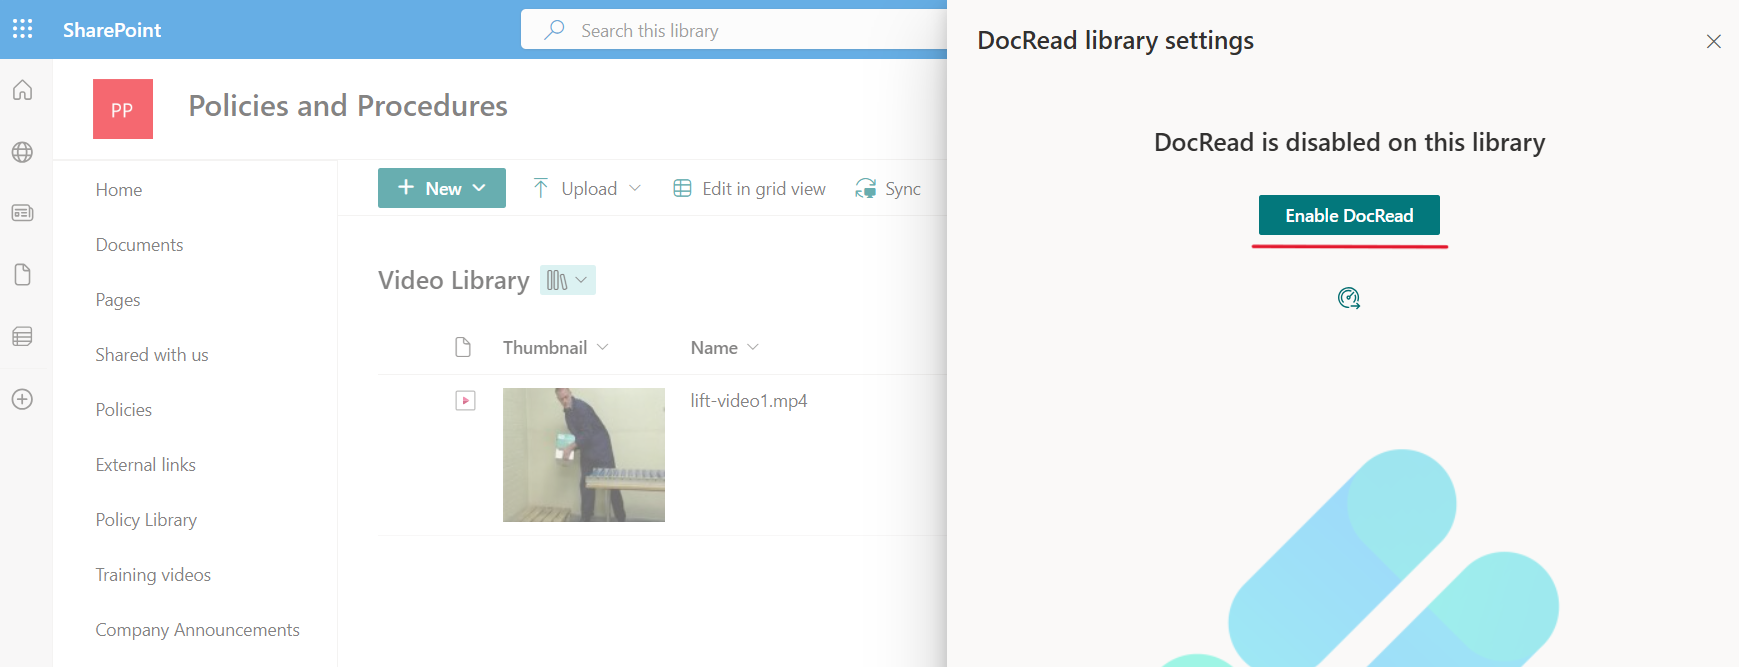
Task: Click the SharePoint brand link
Action: pos(112,30)
